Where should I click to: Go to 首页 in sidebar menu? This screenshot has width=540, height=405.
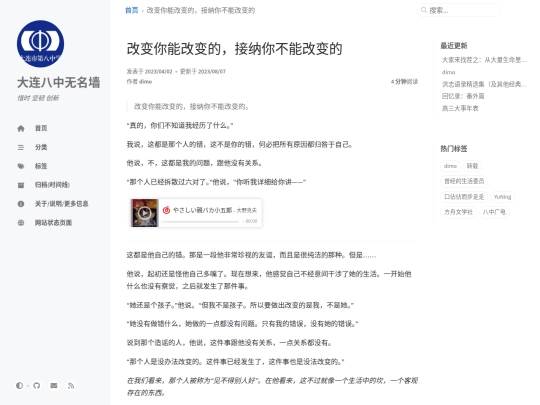coord(41,128)
